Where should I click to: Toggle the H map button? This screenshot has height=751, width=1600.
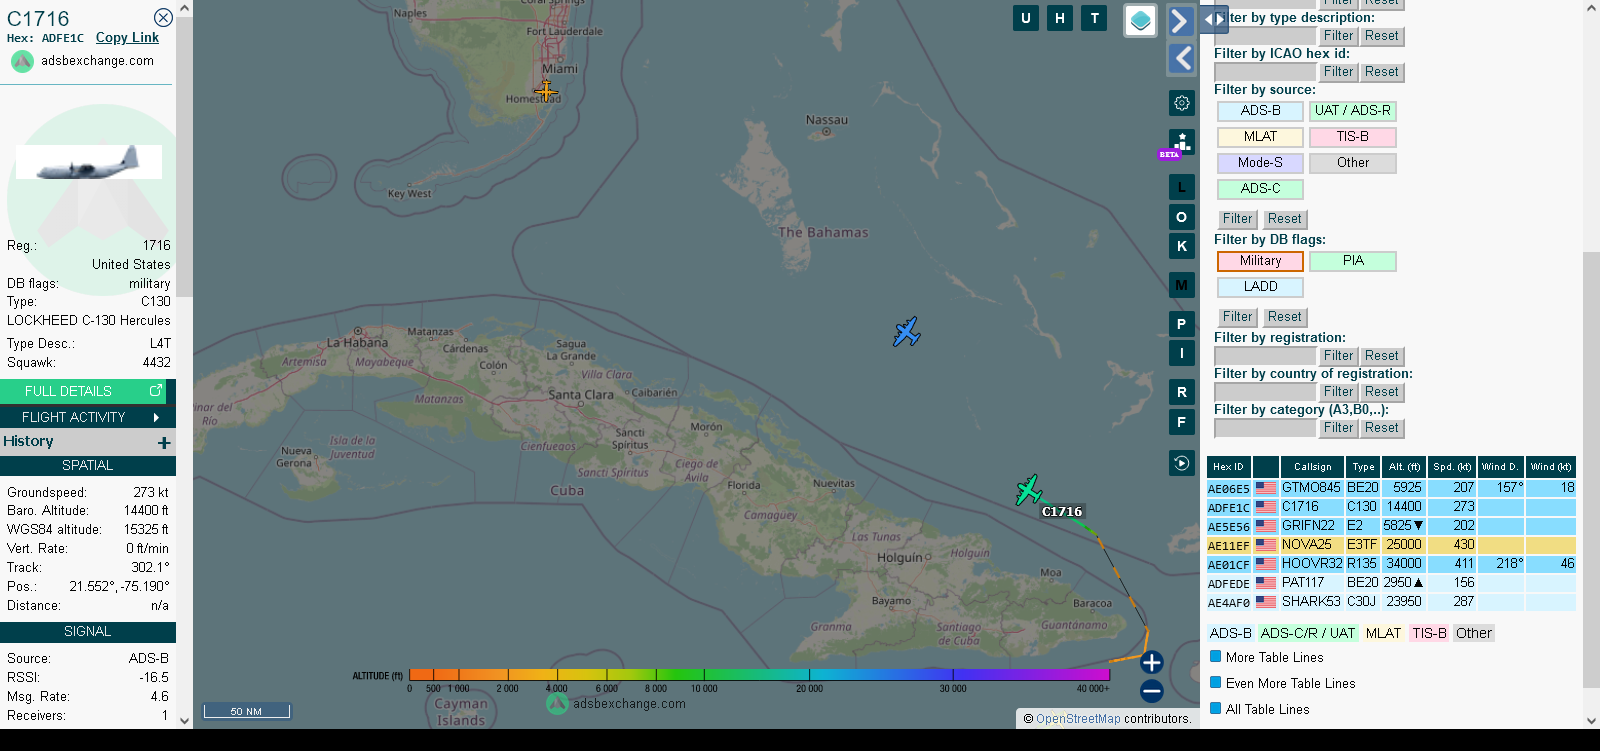point(1060,18)
